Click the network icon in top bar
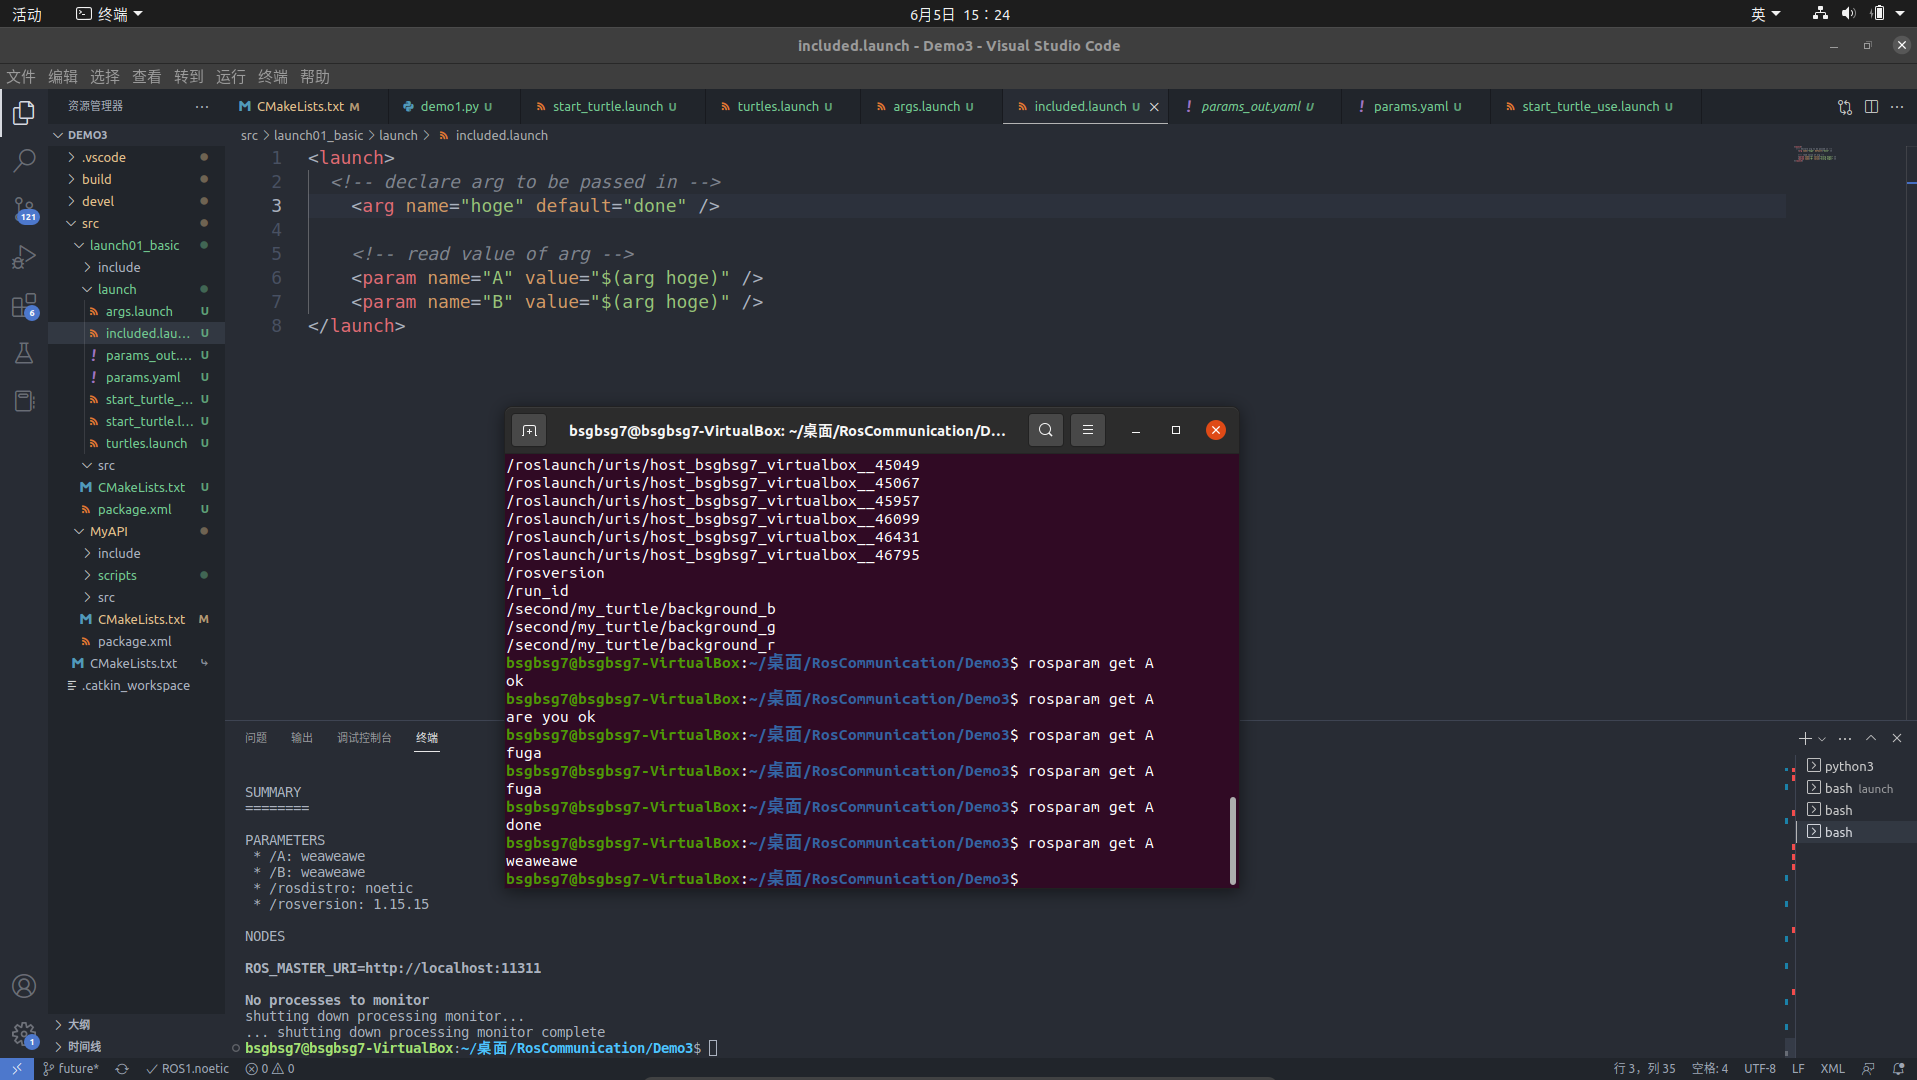This screenshot has width=1917, height=1080. pos(1820,14)
